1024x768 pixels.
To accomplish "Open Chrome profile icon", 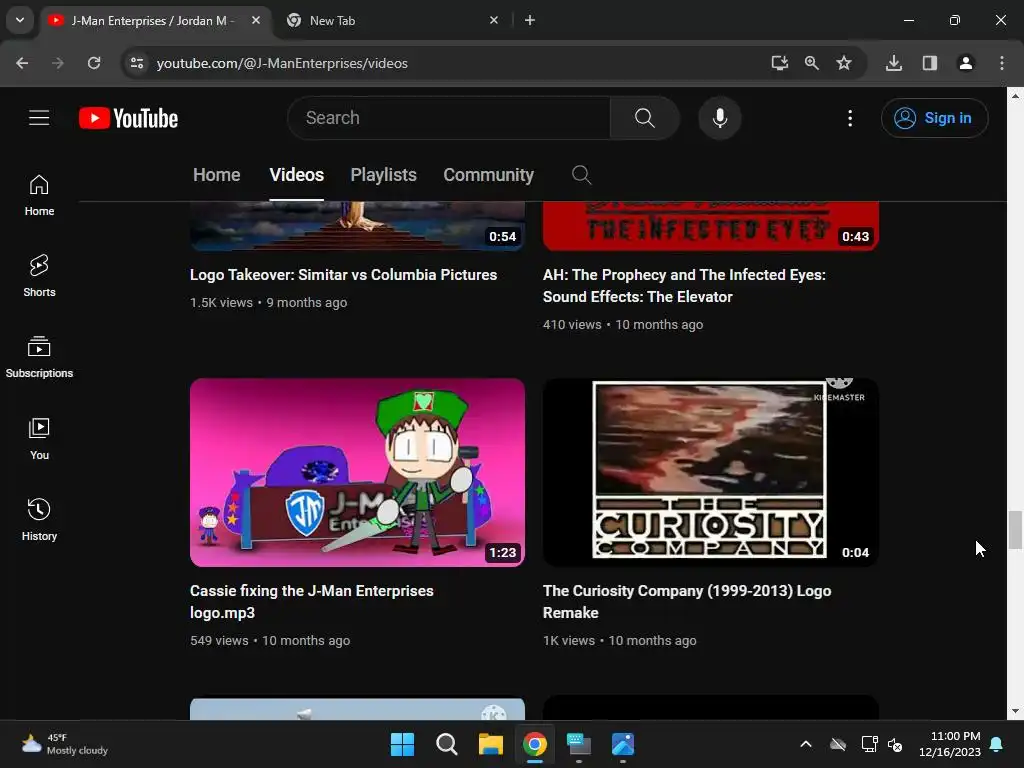I will click(x=965, y=63).
